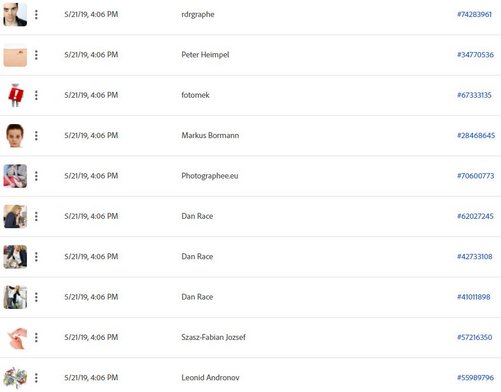Open the options menu for asset #62027245
The image size is (501, 392).
pos(36,216)
